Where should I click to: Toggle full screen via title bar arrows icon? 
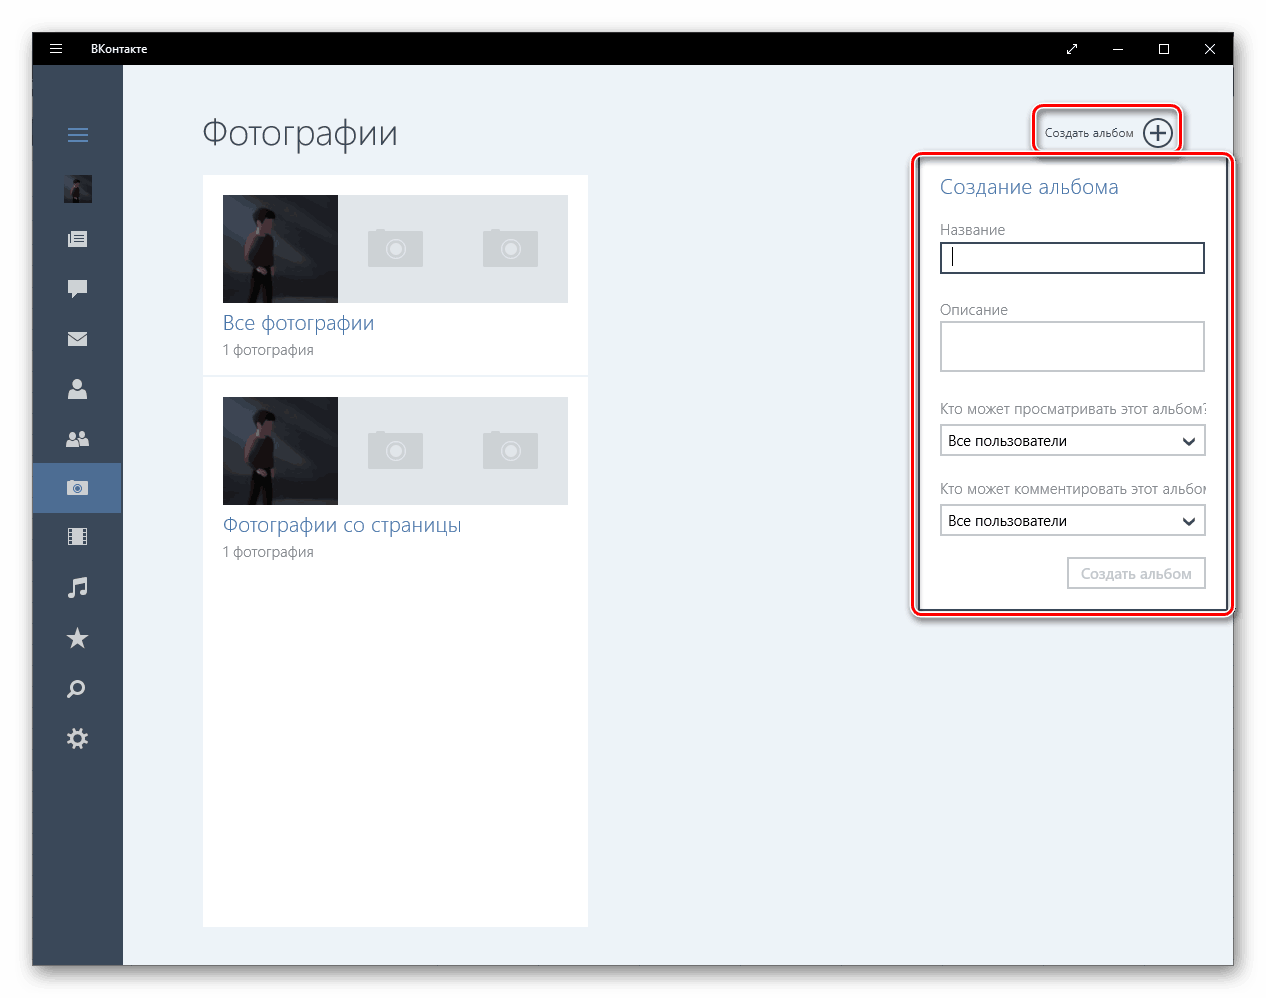(1072, 49)
